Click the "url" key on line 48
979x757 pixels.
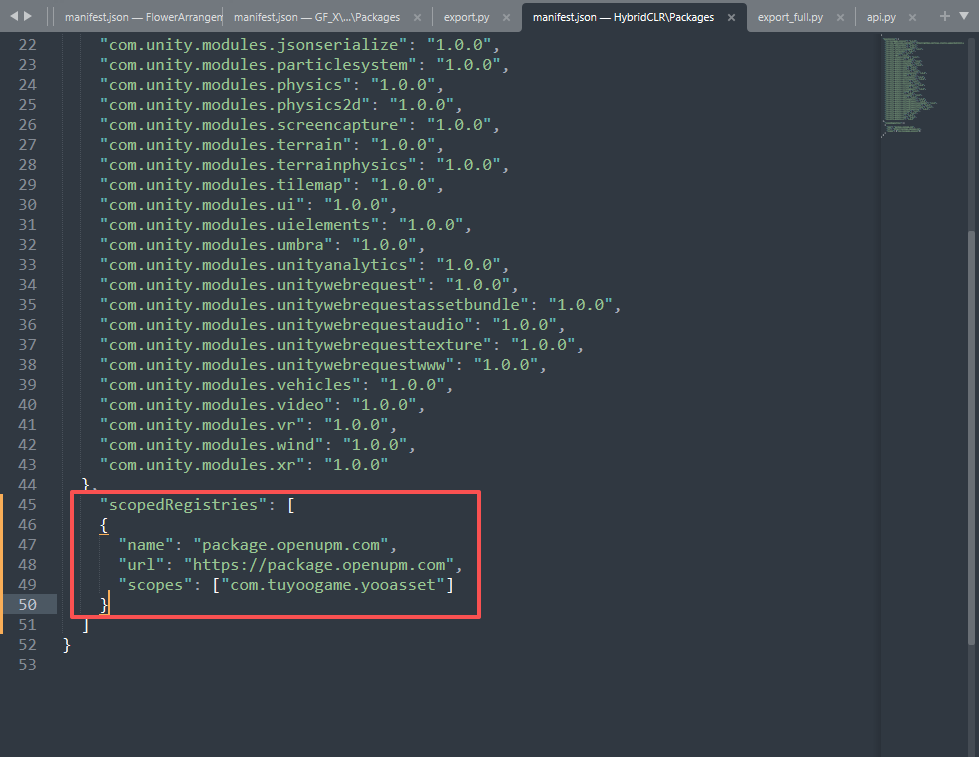click(x=142, y=565)
